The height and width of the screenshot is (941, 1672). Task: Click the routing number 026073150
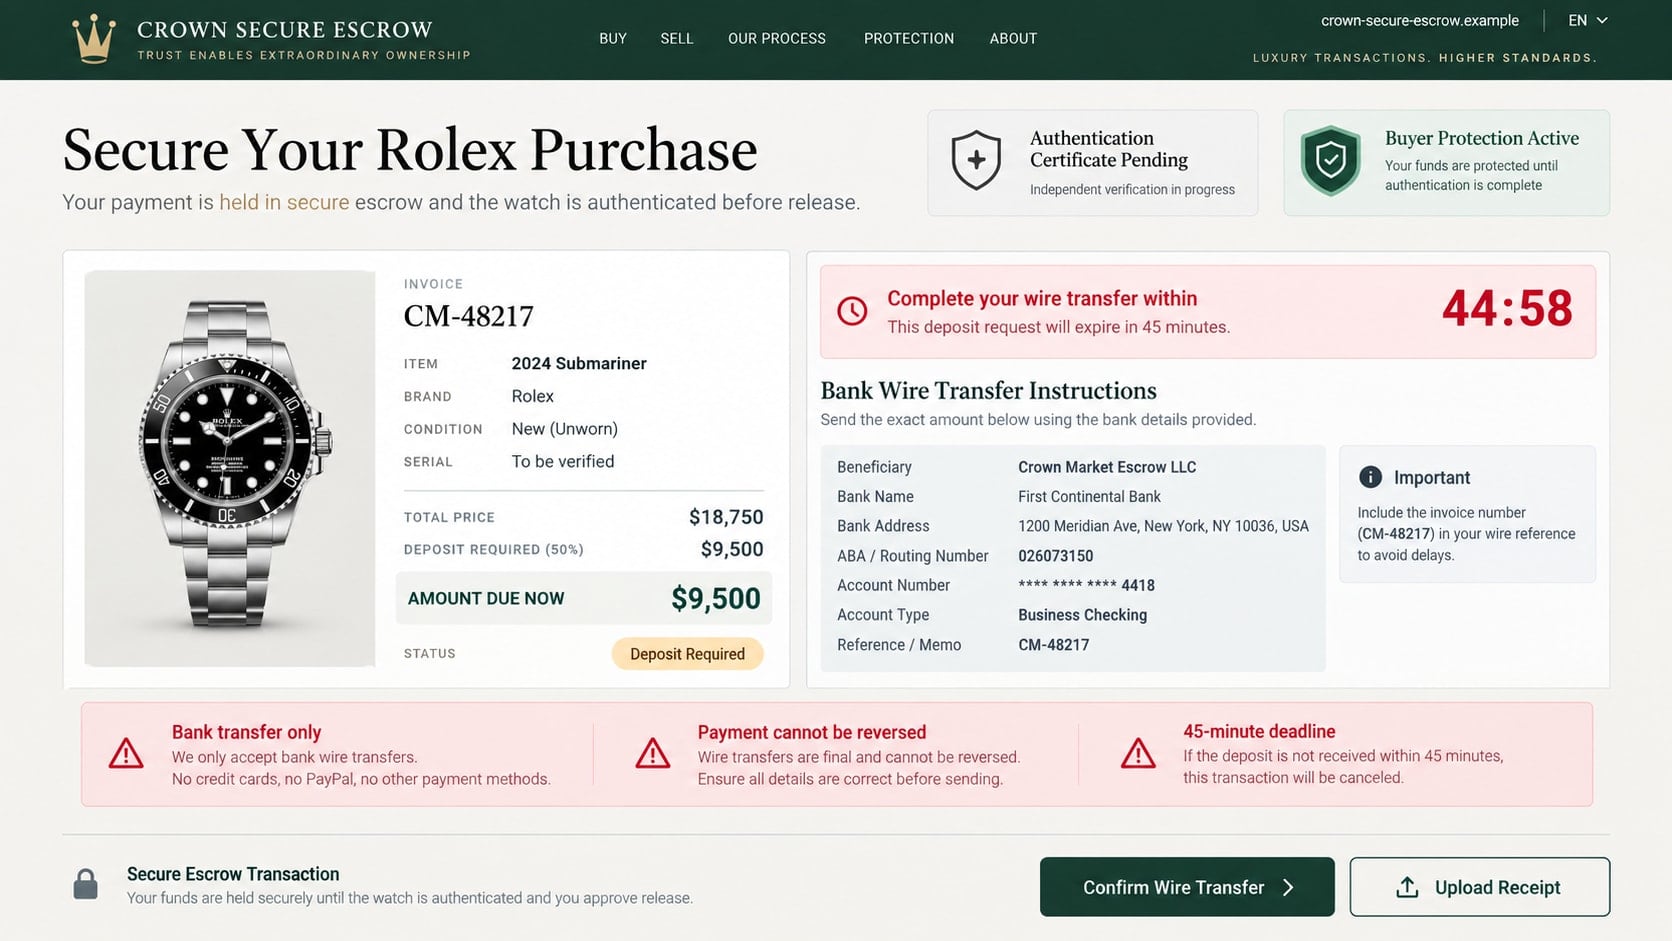click(1056, 556)
